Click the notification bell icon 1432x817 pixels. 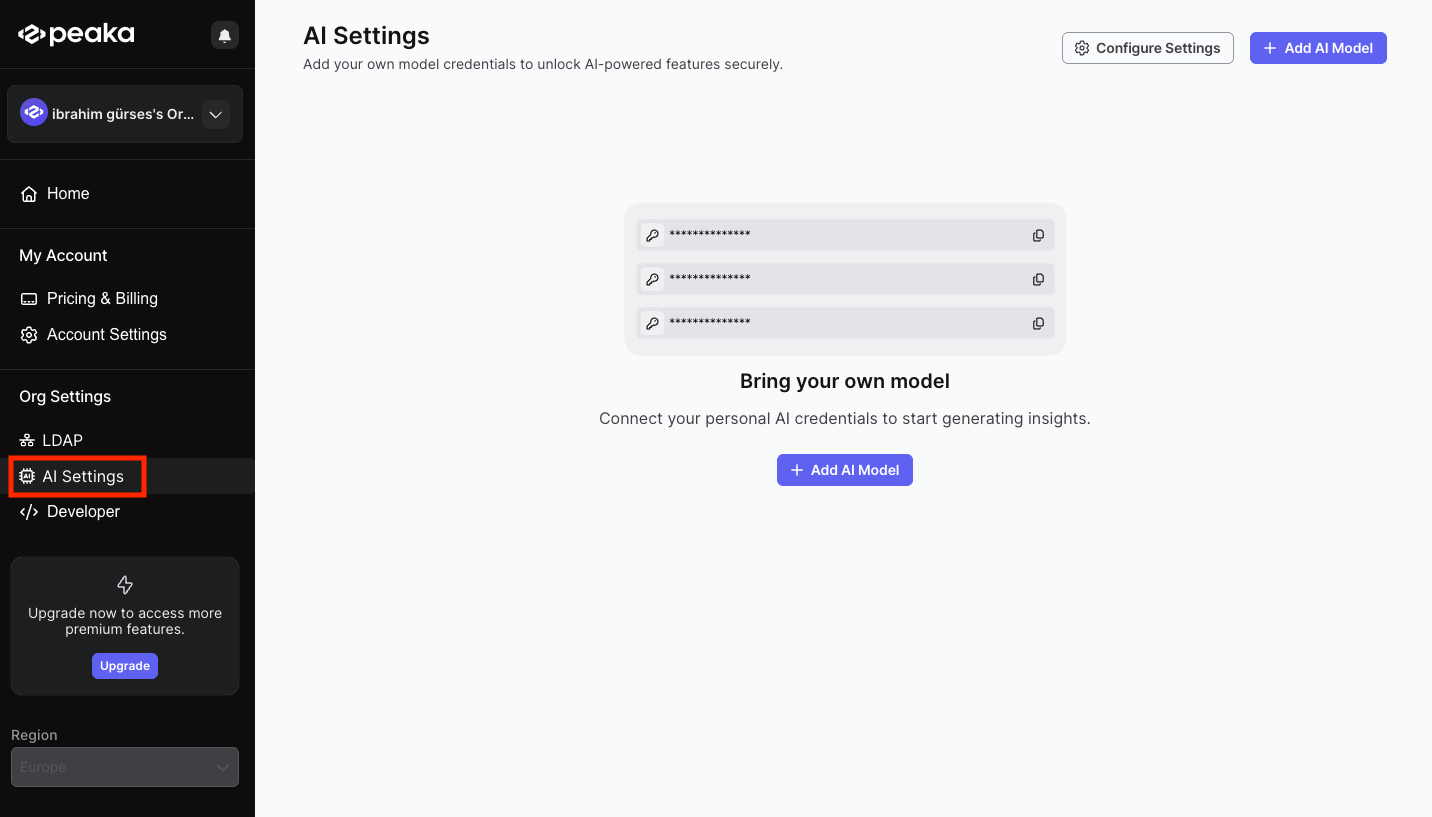click(x=225, y=35)
